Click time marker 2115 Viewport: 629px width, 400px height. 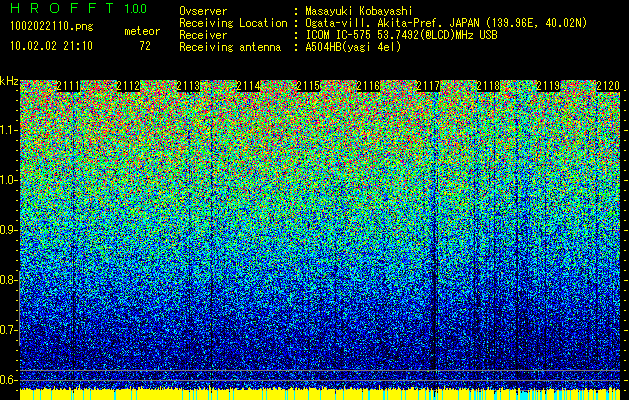click(x=308, y=86)
